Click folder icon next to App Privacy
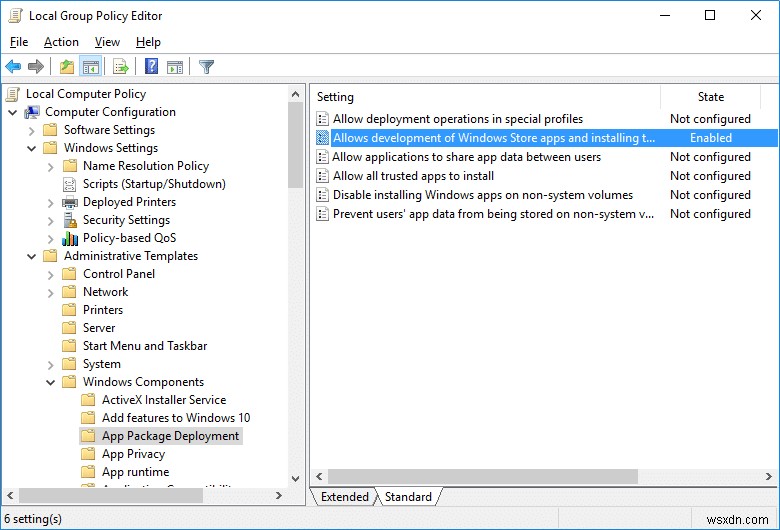Image resolution: width=780 pixels, height=530 pixels. tap(88, 454)
